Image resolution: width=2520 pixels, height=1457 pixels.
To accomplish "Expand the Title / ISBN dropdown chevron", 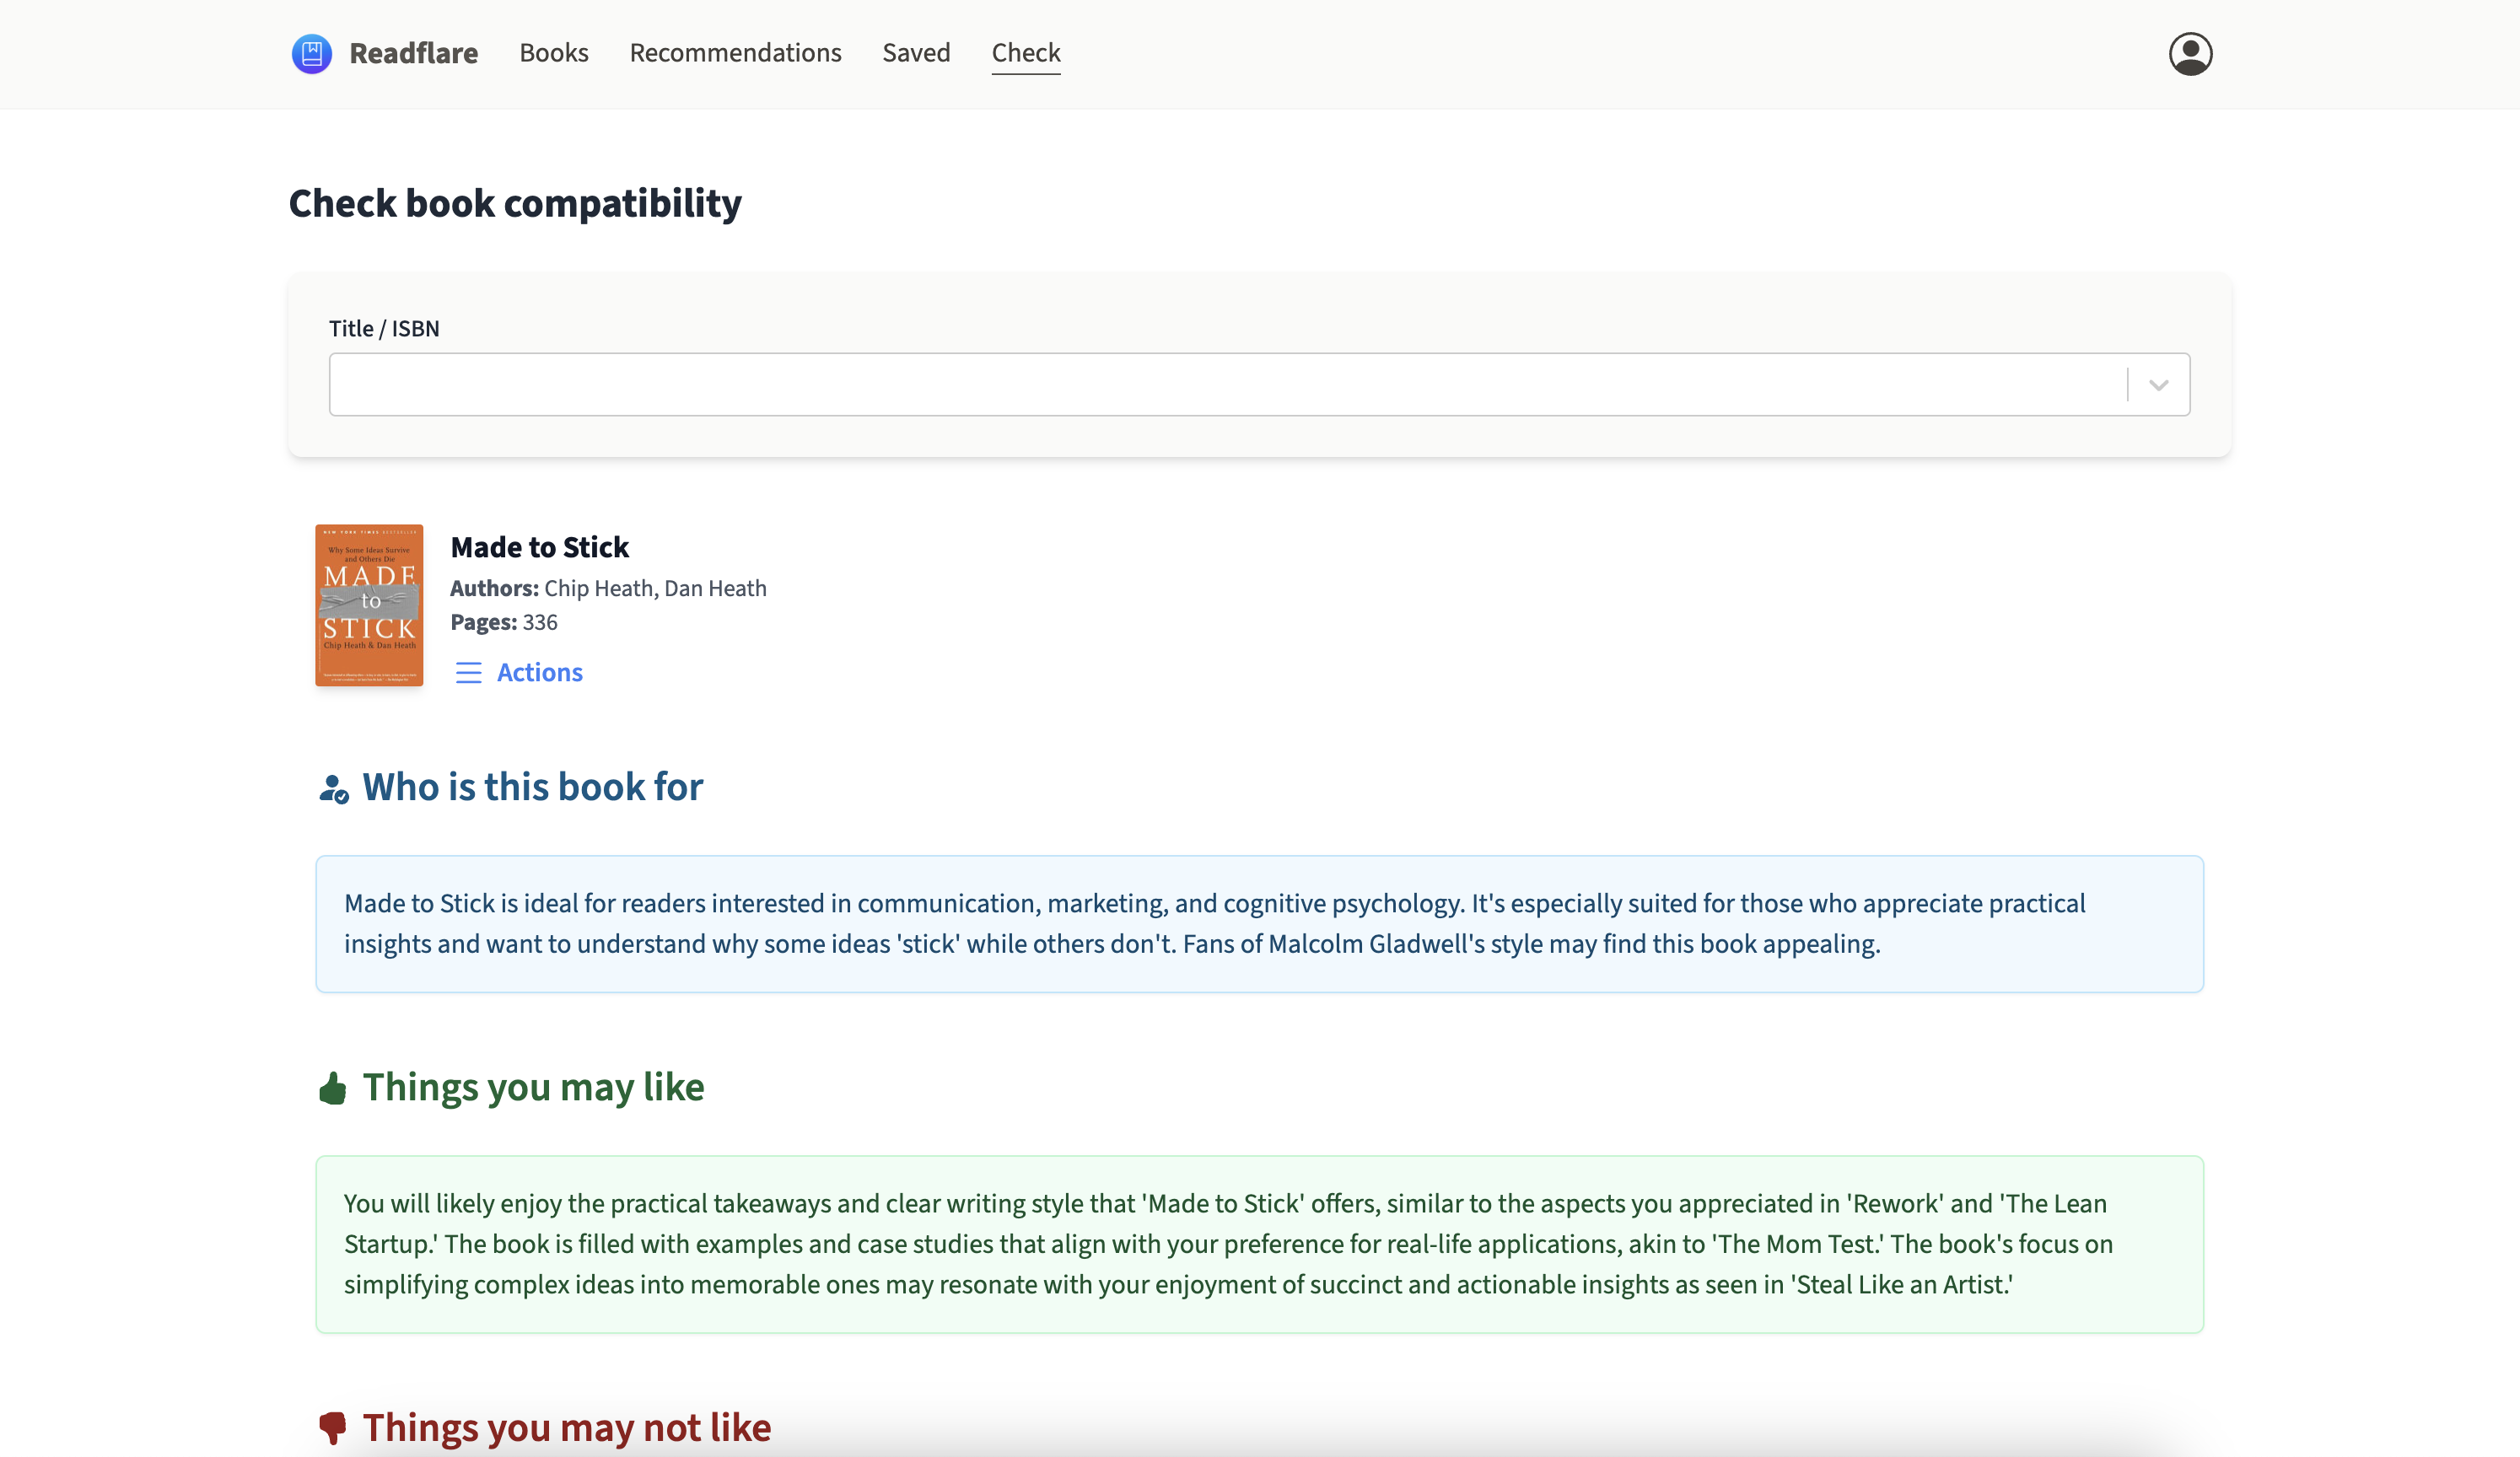I will (2158, 385).
